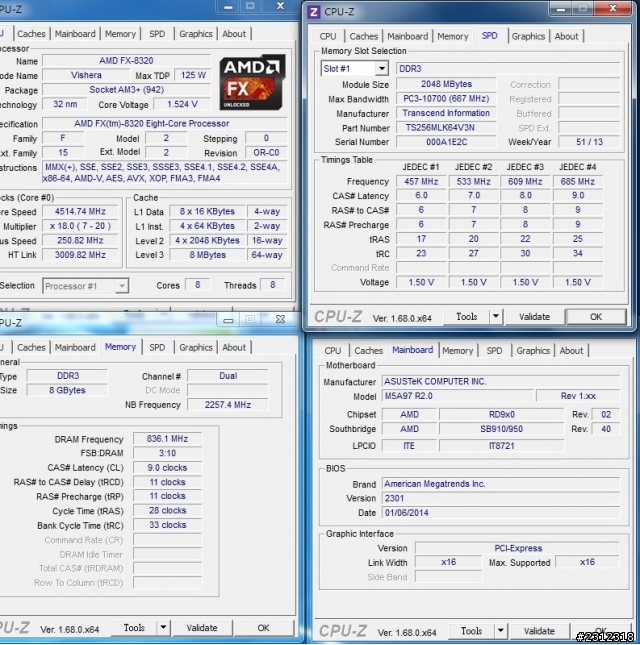Image resolution: width=640 pixels, height=645 pixels.
Task: Open Memory tab in the motherboard window
Action: click(x=457, y=350)
